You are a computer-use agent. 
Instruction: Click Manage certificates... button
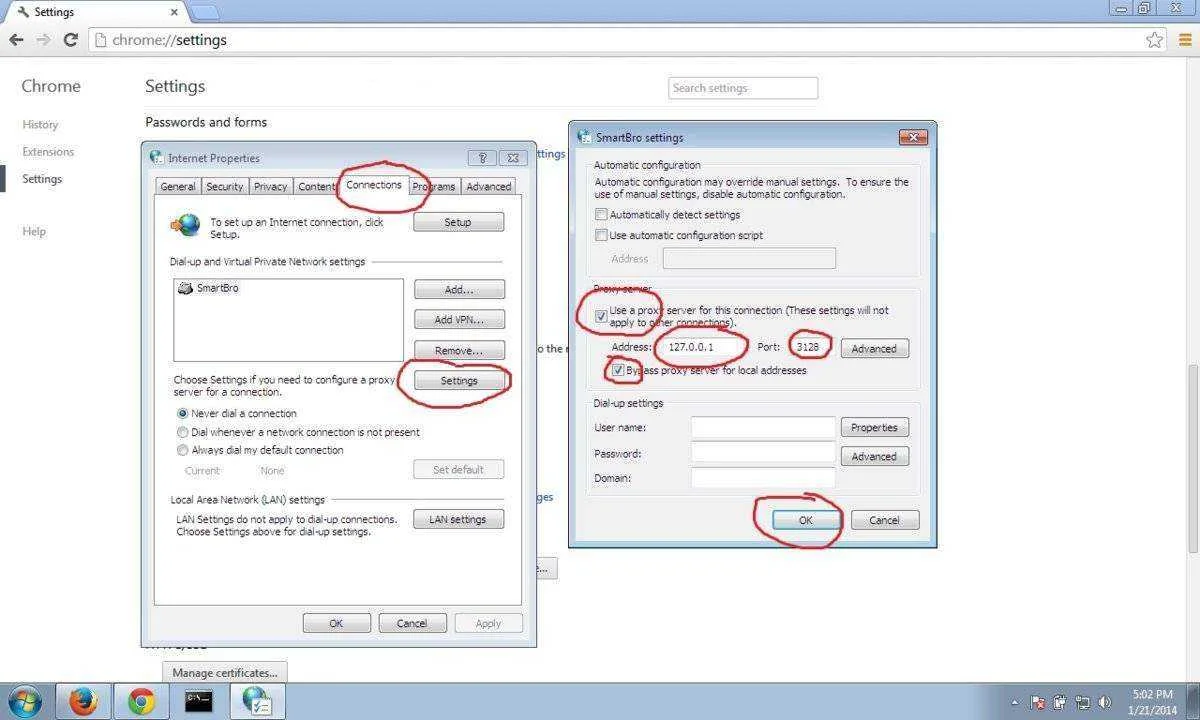click(x=226, y=673)
